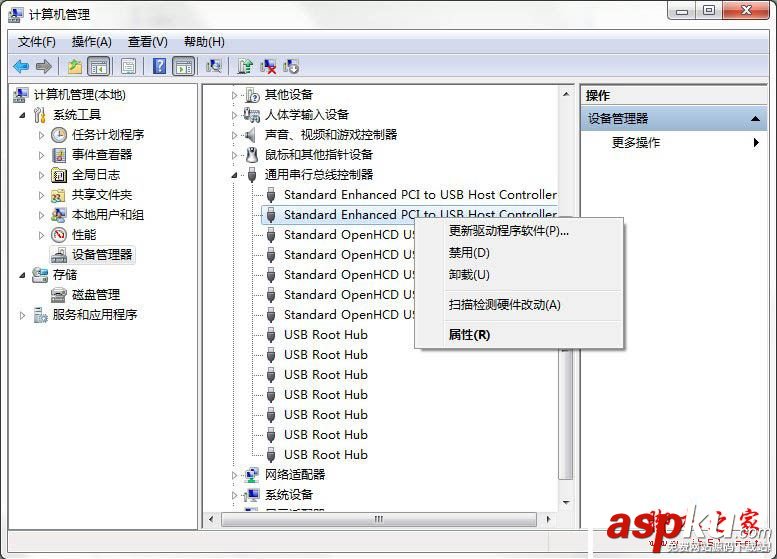
Task: Collapse the 通用串行总线控制器 category
Action: (234, 175)
